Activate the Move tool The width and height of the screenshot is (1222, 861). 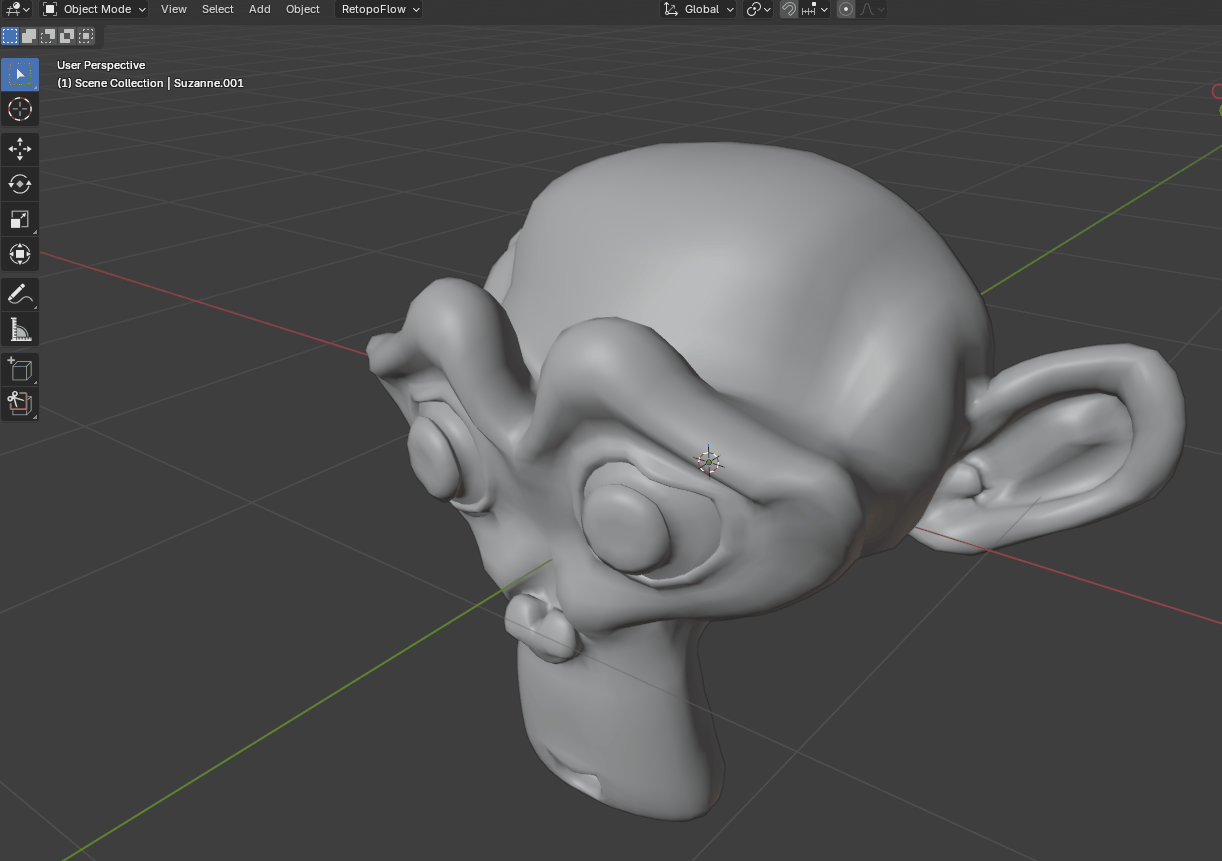[20, 150]
